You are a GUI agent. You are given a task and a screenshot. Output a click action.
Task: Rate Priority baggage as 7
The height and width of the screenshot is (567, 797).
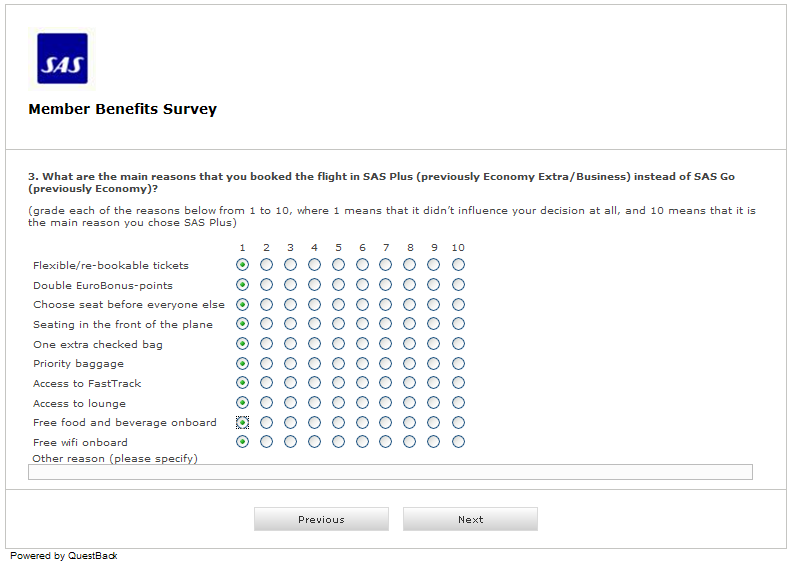pos(386,363)
